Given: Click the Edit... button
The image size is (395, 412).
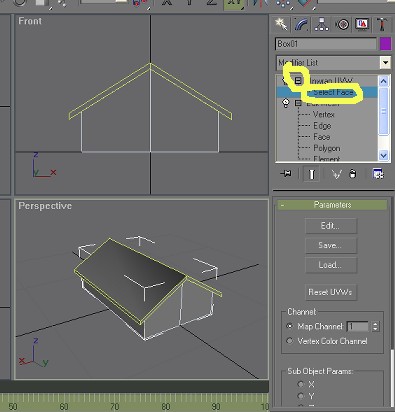Looking at the screenshot, I should pyautogui.click(x=331, y=226).
